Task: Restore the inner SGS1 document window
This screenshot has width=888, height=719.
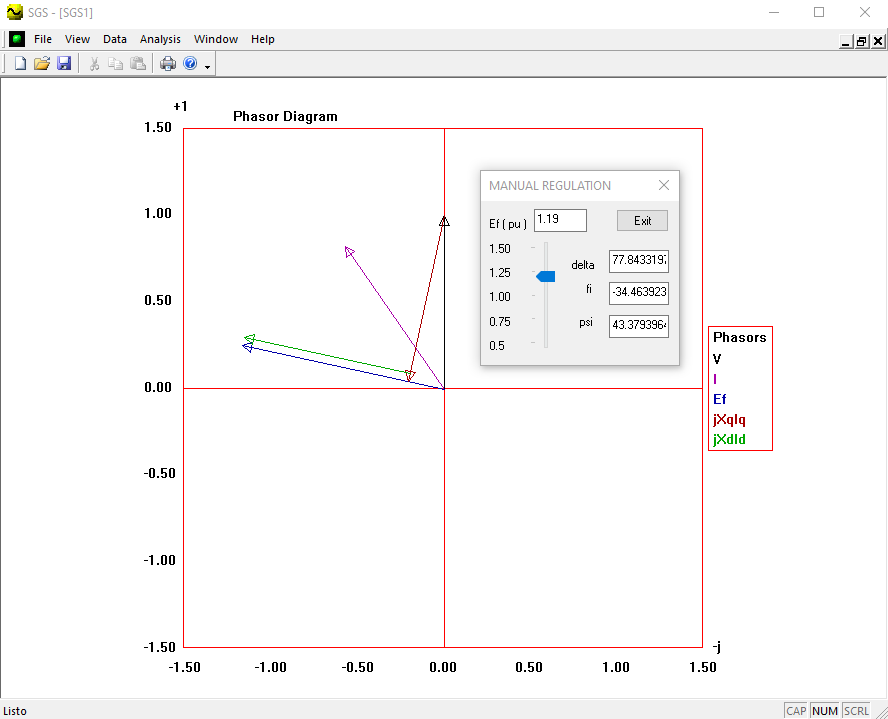Action: tap(861, 41)
